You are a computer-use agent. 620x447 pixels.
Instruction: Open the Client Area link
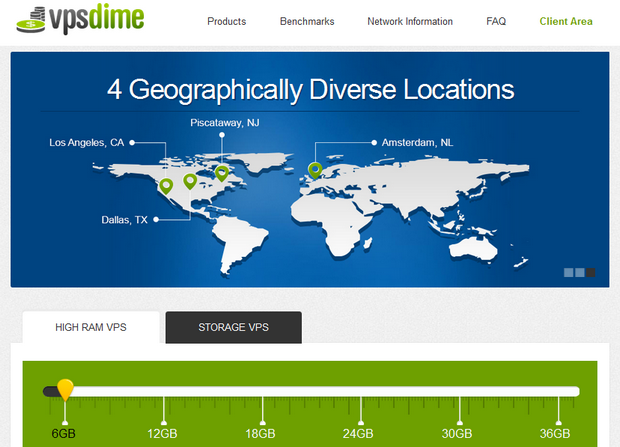click(x=566, y=21)
